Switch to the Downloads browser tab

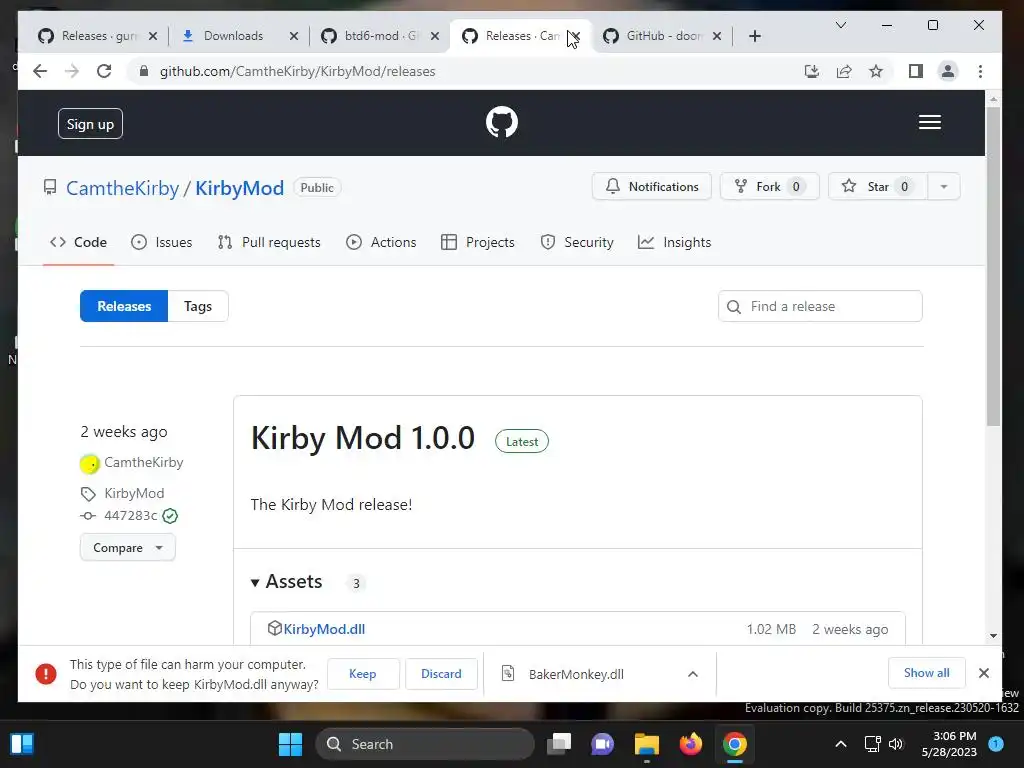(x=233, y=36)
